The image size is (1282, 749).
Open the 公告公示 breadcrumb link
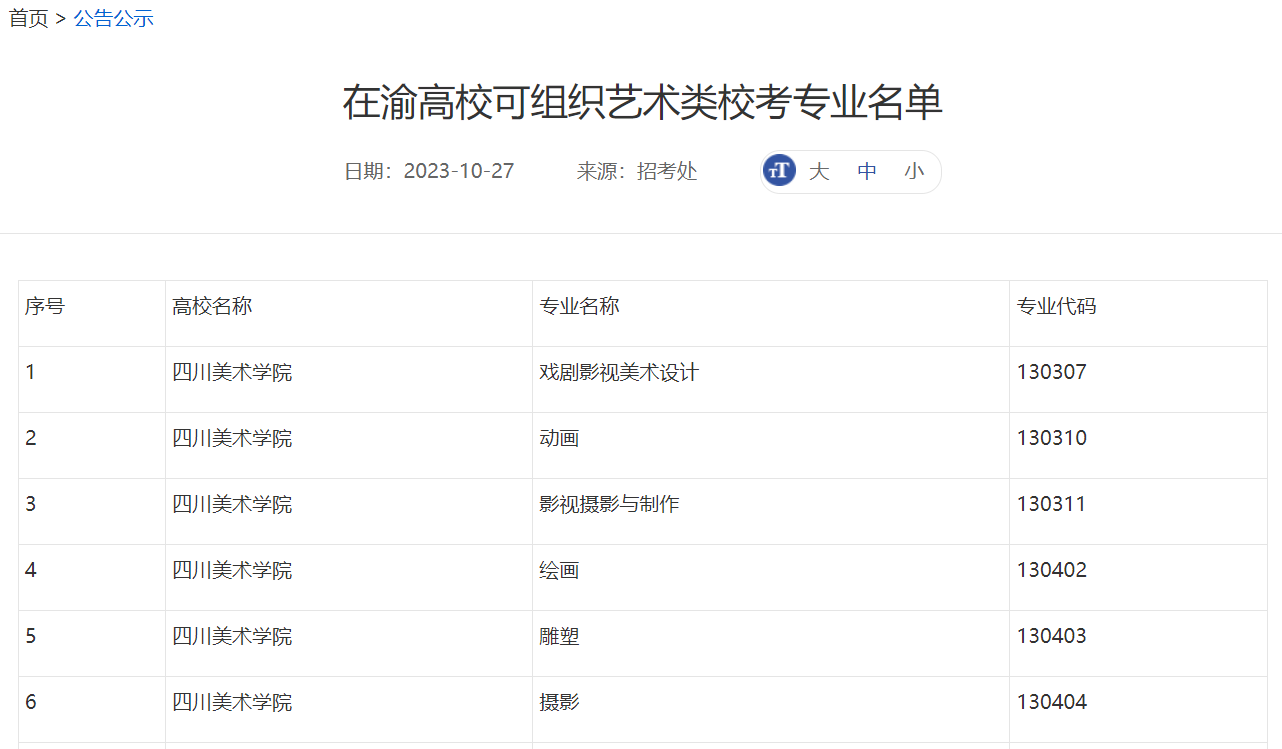113,17
